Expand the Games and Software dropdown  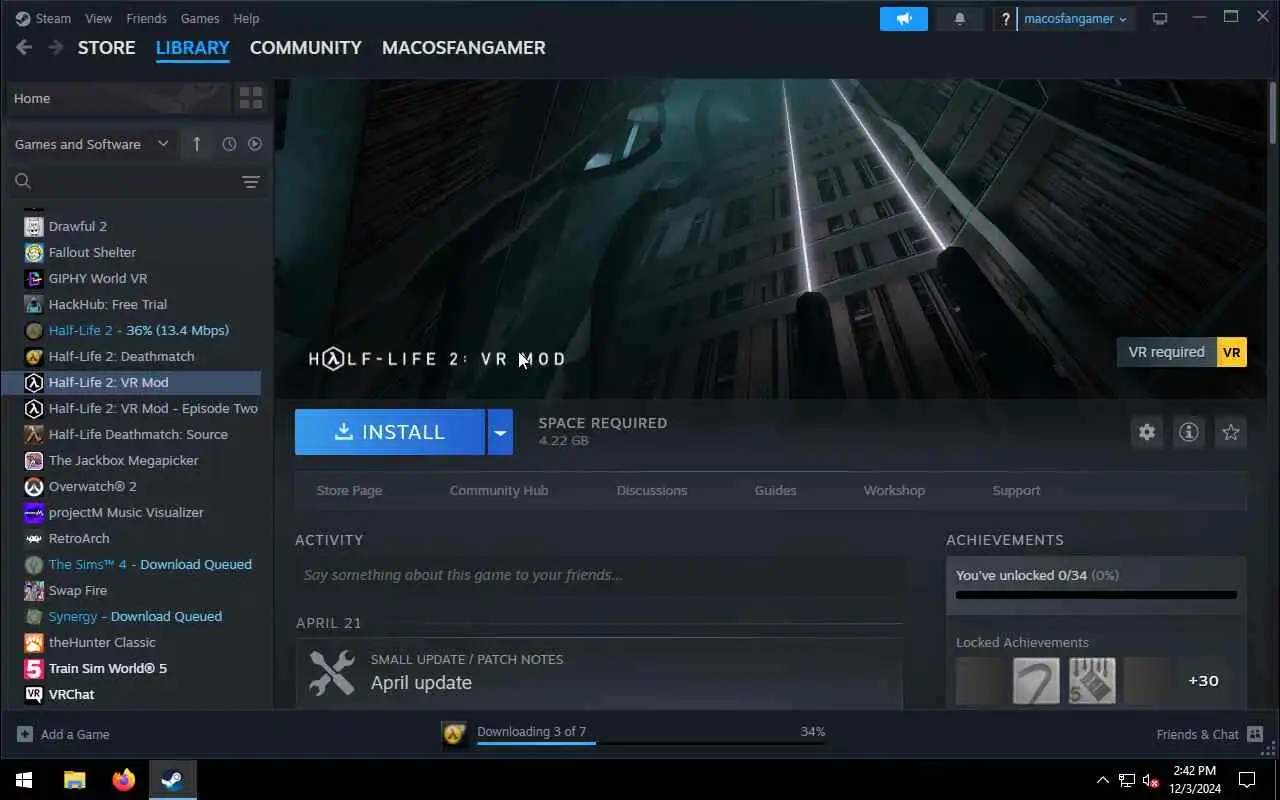point(92,144)
